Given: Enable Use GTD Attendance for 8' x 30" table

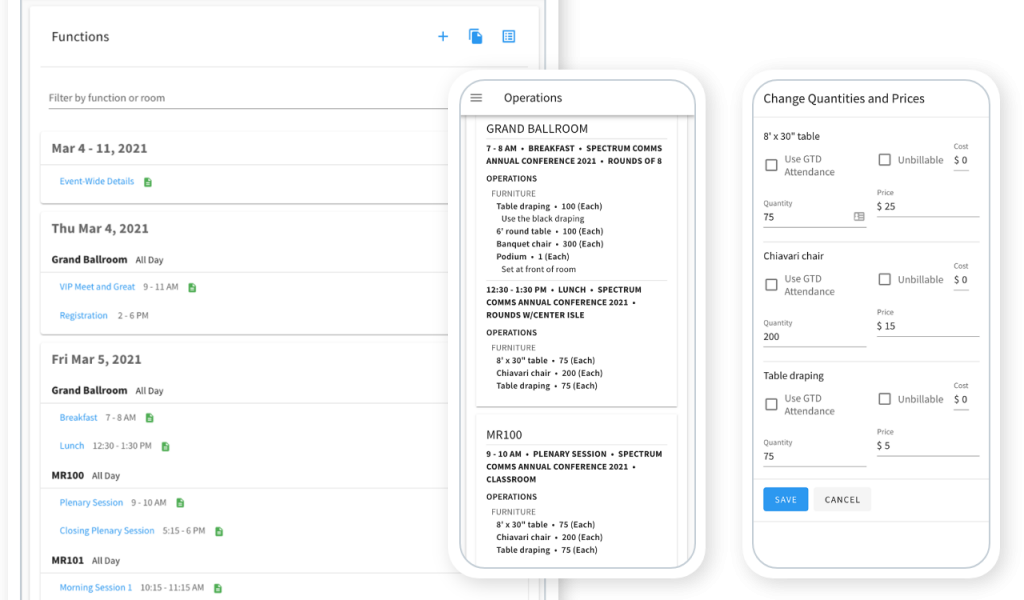Looking at the screenshot, I should (x=771, y=165).
